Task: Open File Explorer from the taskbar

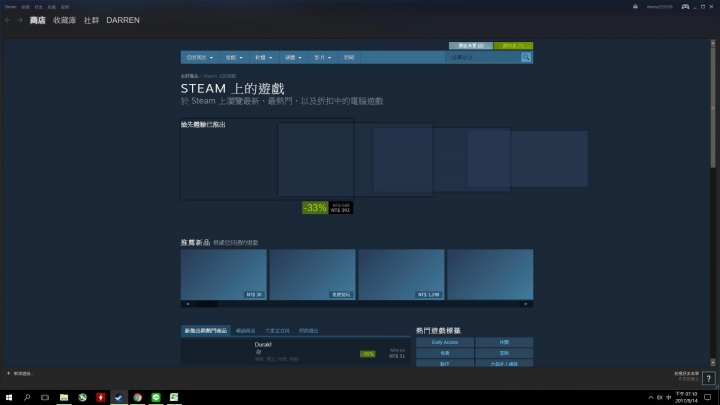Action: [64, 397]
